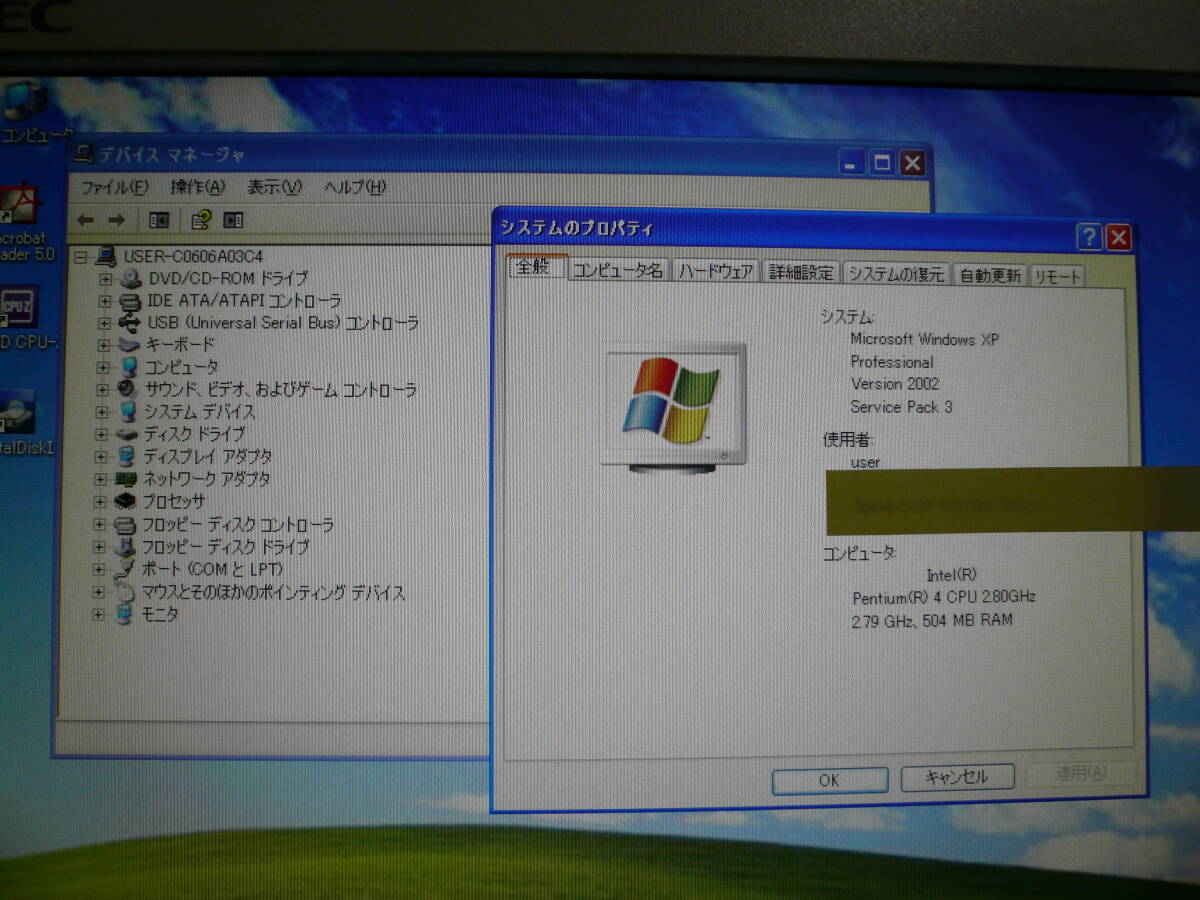The height and width of the screenshot is (900, 1200).
Task: Switch to the コンピュータ名 tab
Action: (619, 271)
